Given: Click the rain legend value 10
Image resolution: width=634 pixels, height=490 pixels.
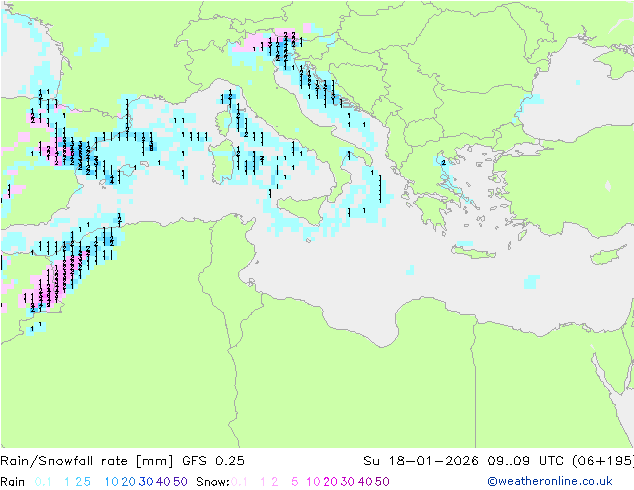Looking at the screenshot, I should 112,482.
